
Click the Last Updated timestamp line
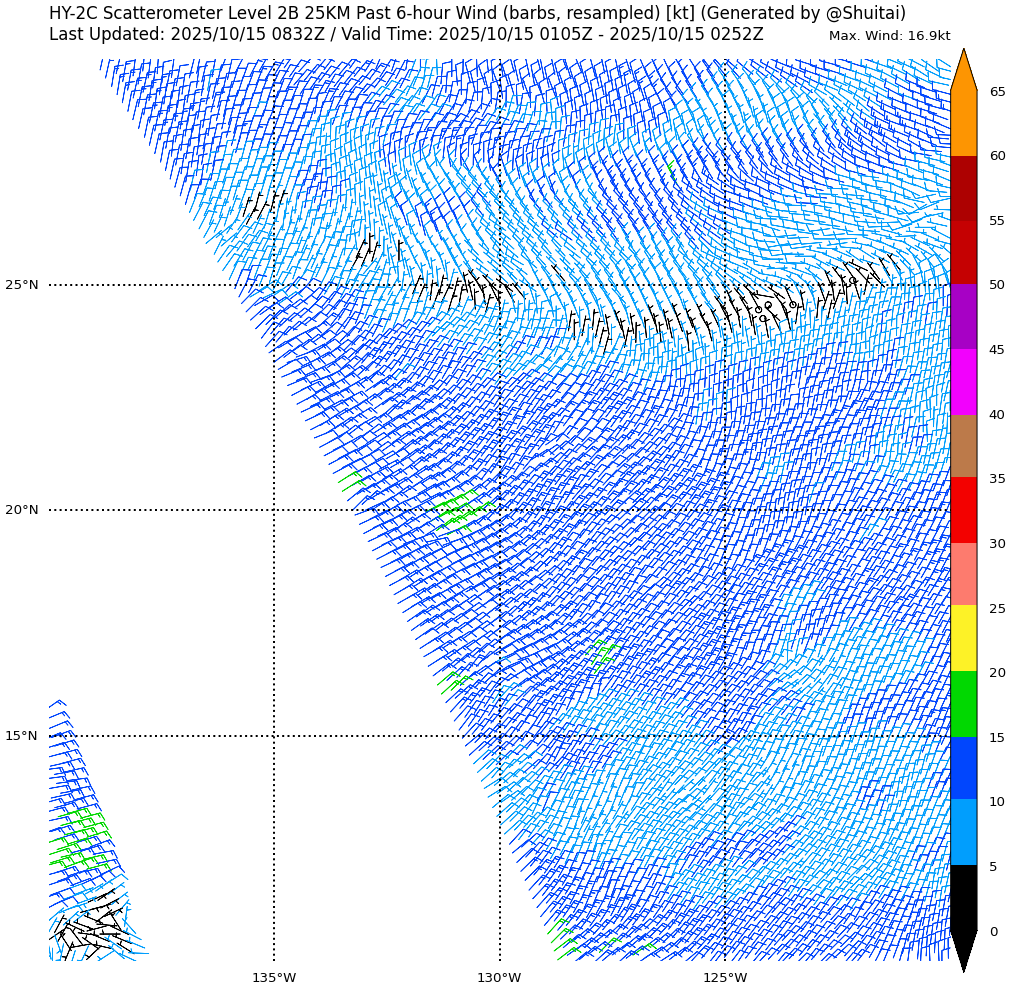pos(406,35)
